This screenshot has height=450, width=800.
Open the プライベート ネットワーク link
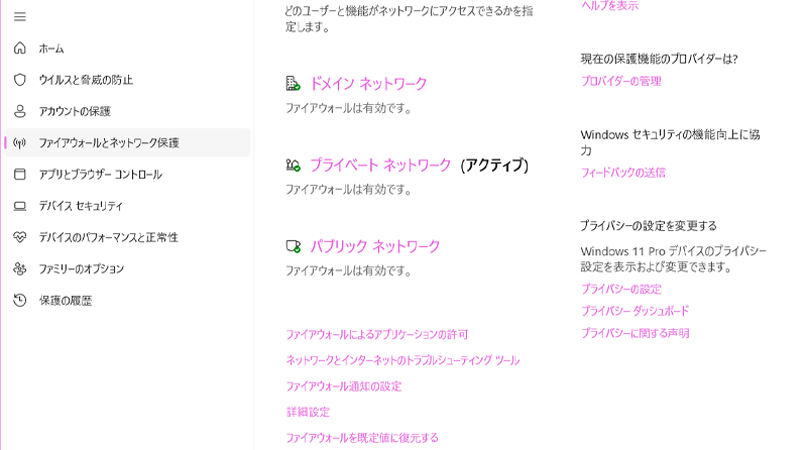(381, 165)
